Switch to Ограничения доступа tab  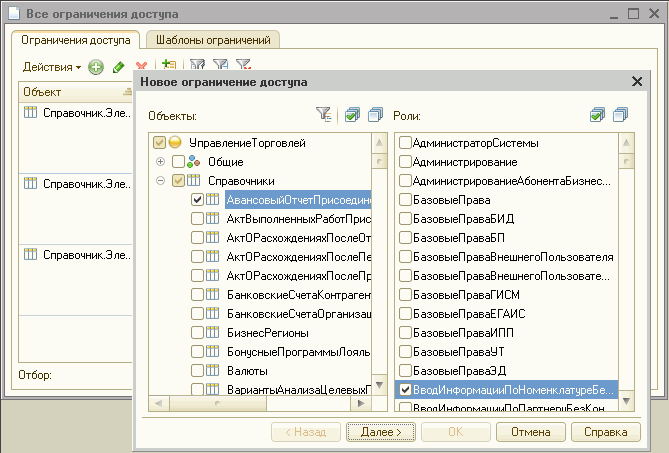(76, 40)
